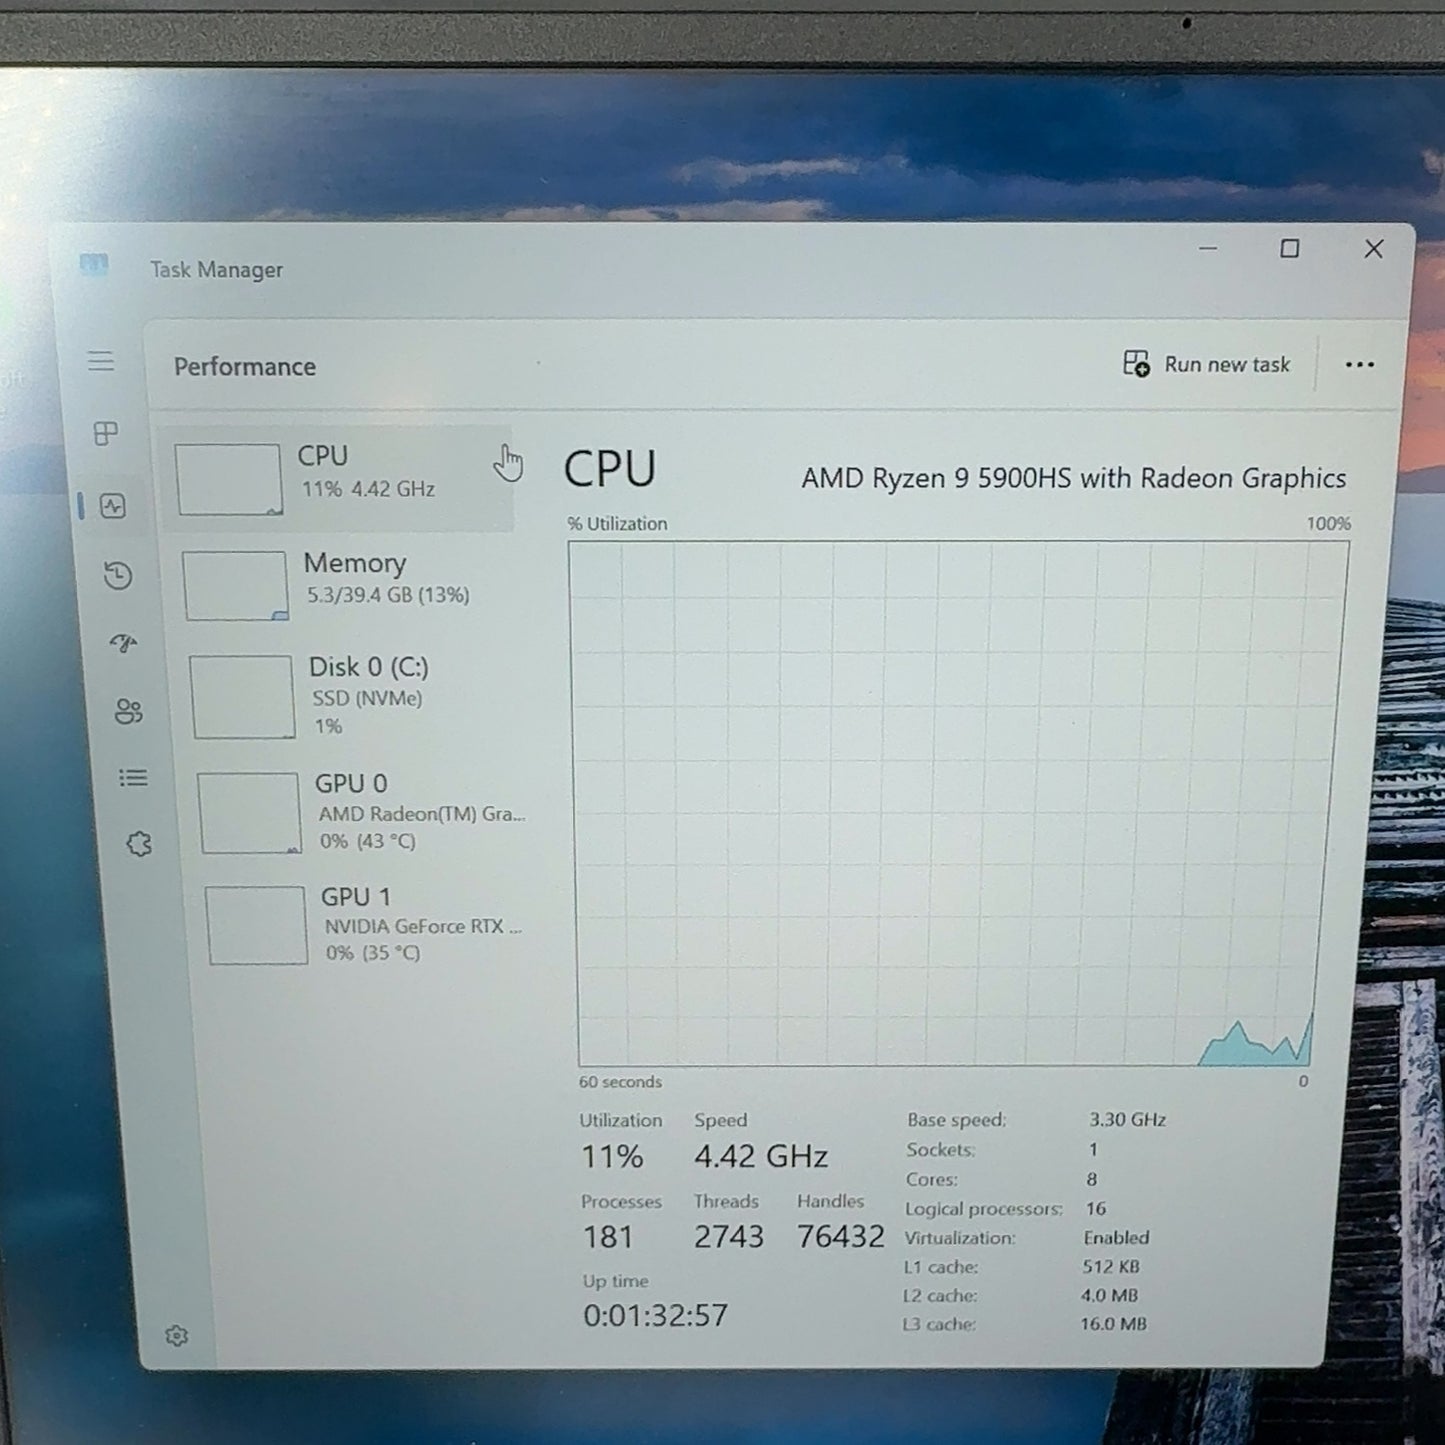Click the Task Manager title bar icon
1445x1445 pixels.
94,265
